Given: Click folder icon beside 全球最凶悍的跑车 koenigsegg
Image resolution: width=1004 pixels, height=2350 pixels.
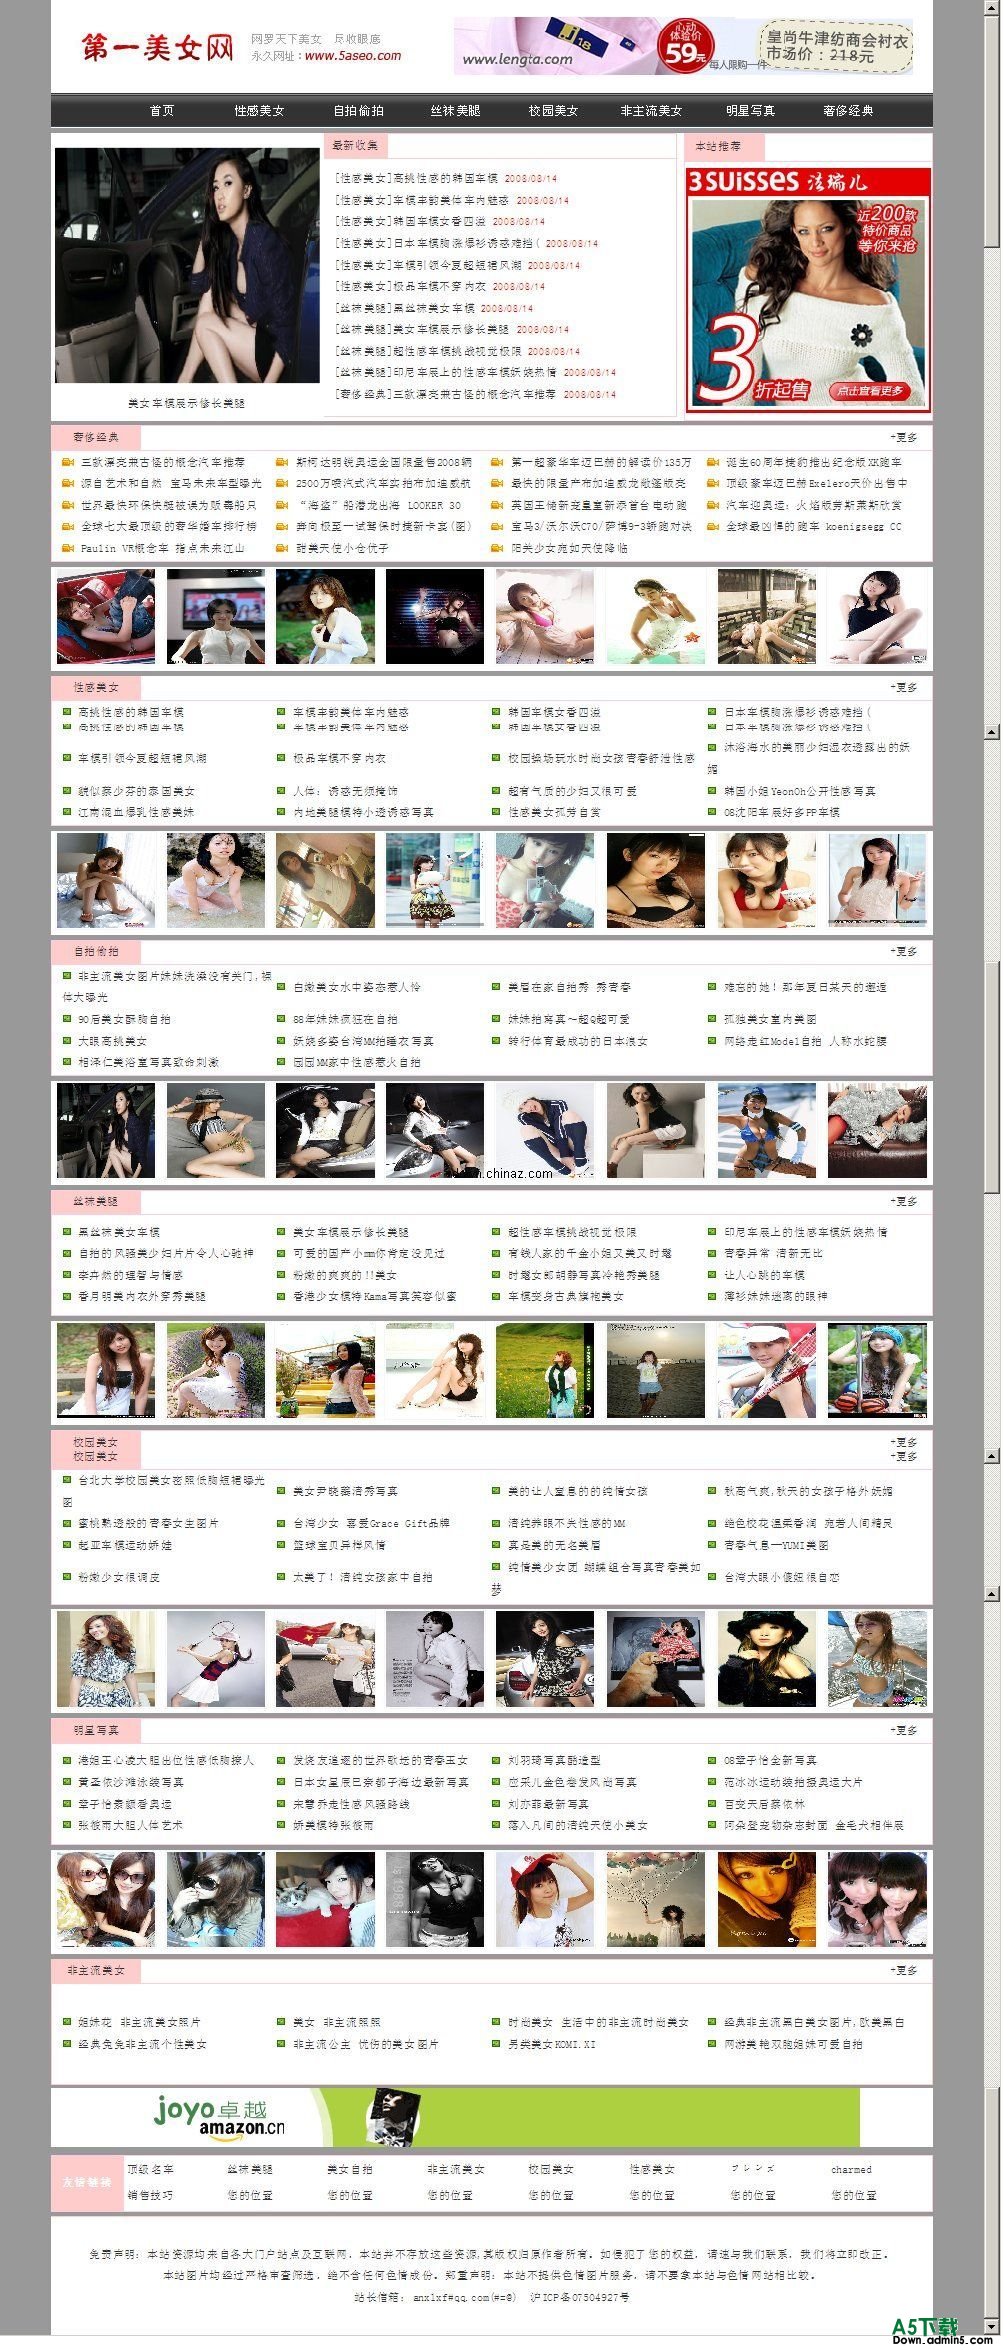Looking at the screenshot, I should [713, 527].
